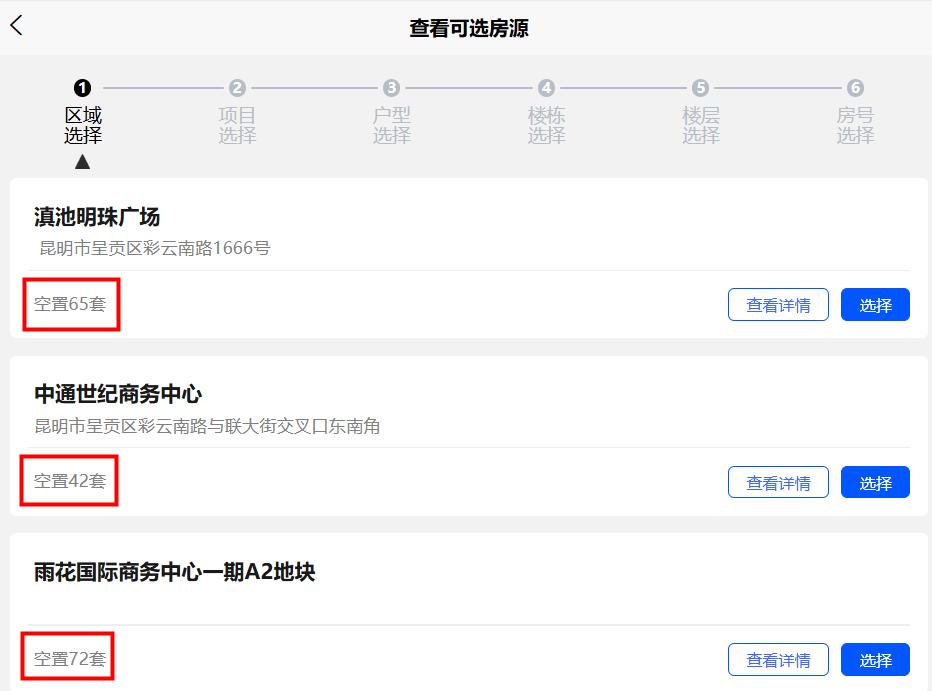
Task: Jump to the 楼栋选择 step label
Action: (x=546, y=125)
